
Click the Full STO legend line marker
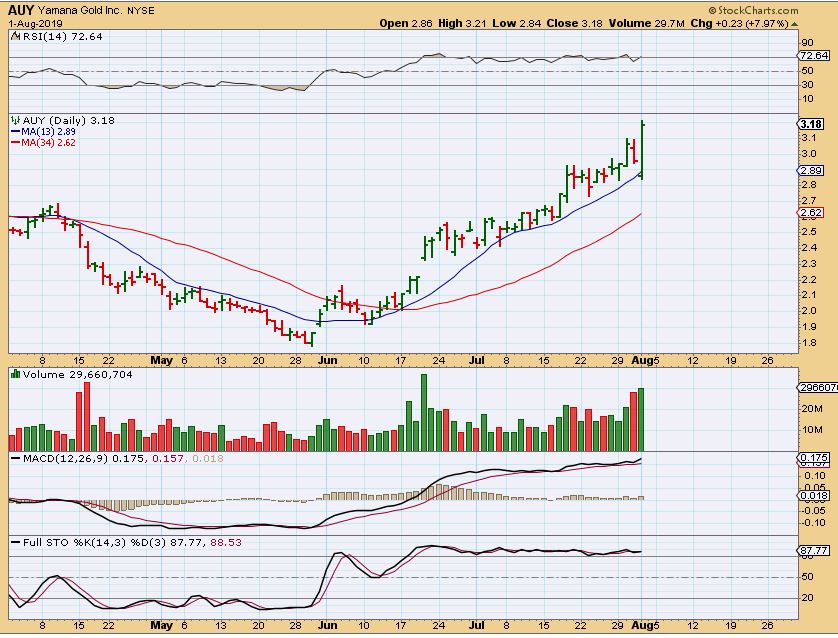coord(15,542)
